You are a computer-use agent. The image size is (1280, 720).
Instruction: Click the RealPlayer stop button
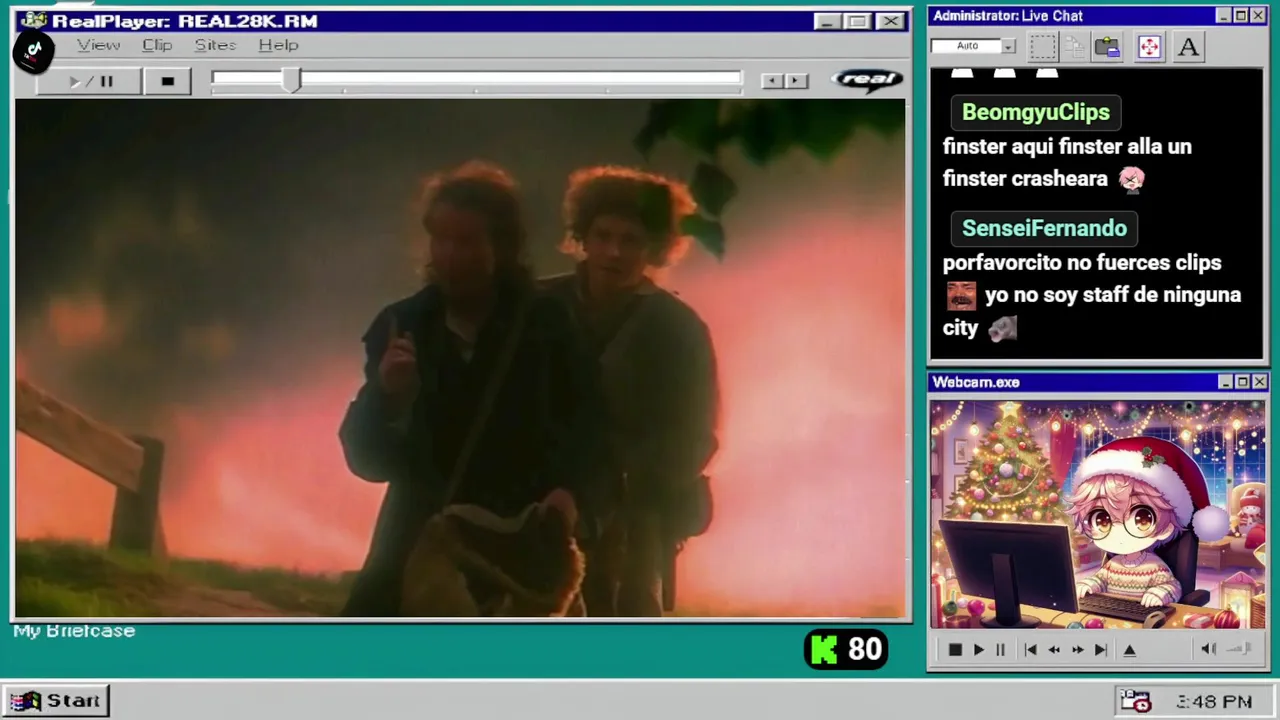(167, 81)
